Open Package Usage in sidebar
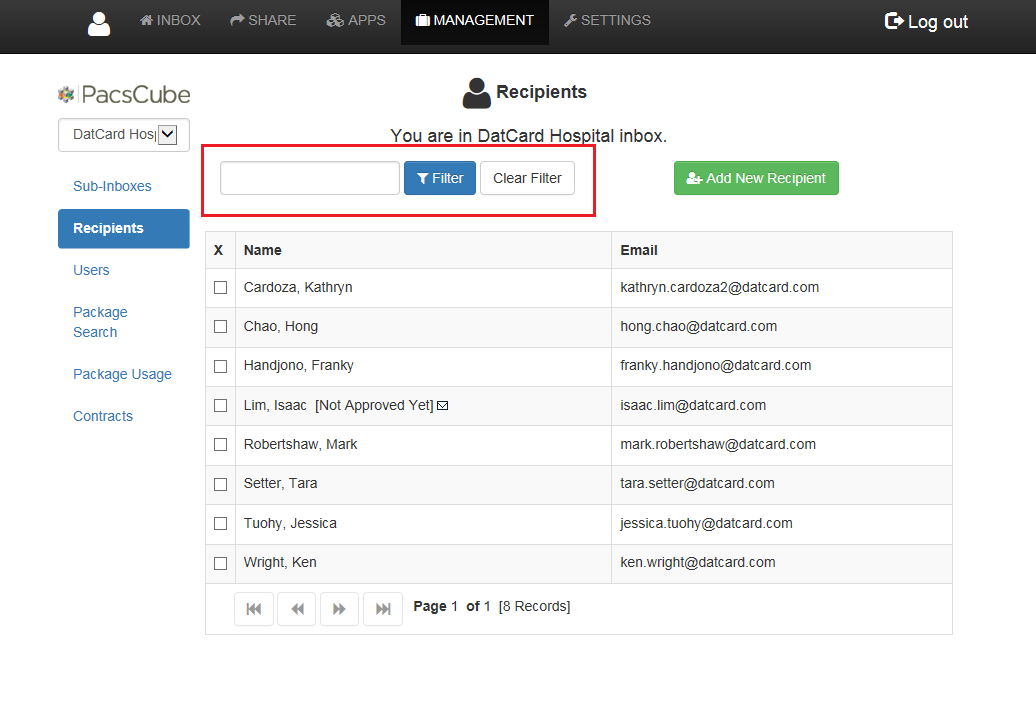Image resolution: width=1036 pixels, height=715 pixels. tap(122, 374)
